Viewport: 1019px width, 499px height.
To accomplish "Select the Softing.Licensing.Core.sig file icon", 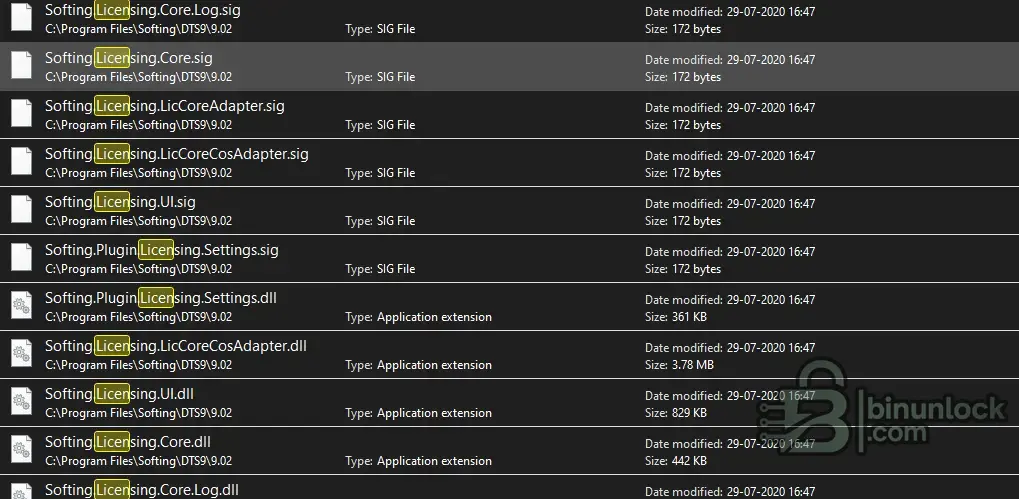I will 21,66.
